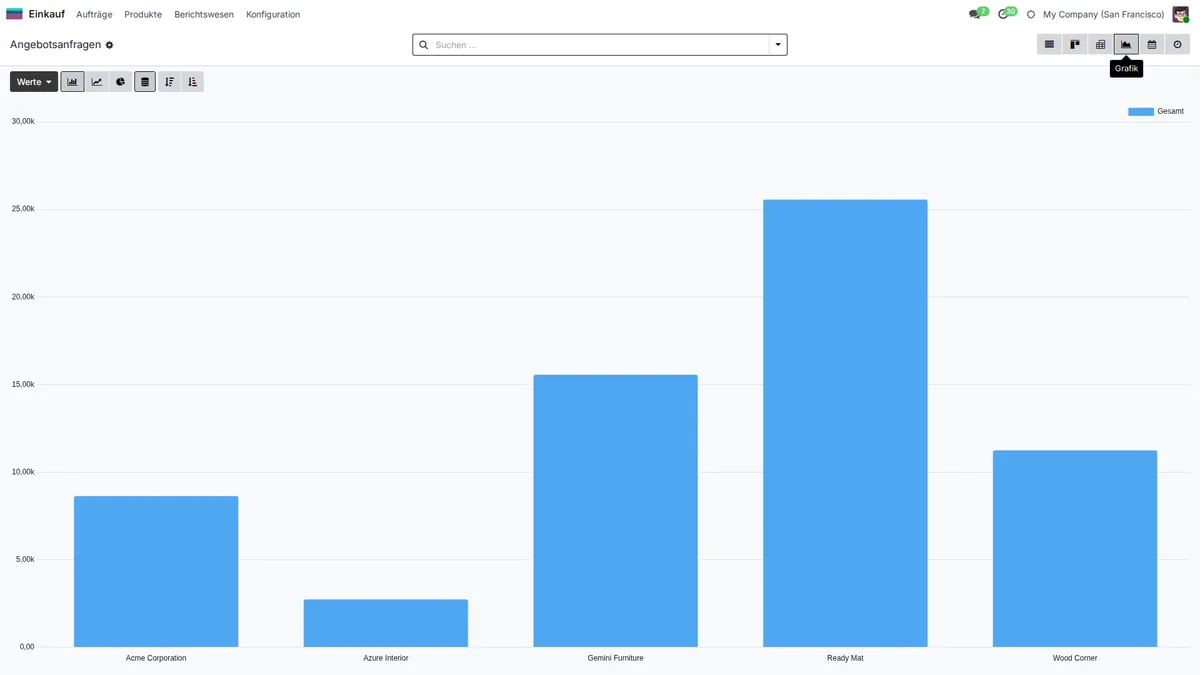Click the Einkauf app name
1200x675 pixels.
[47, 15]
